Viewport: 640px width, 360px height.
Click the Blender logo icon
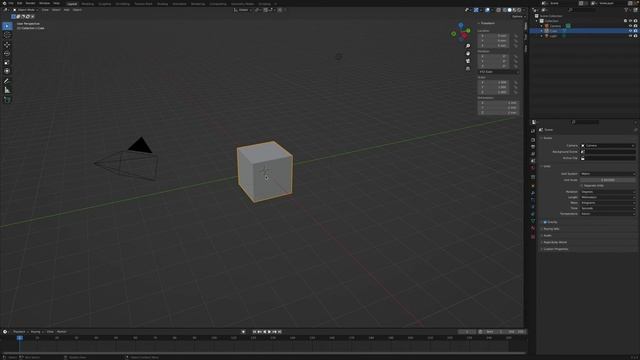click(4, 3)
